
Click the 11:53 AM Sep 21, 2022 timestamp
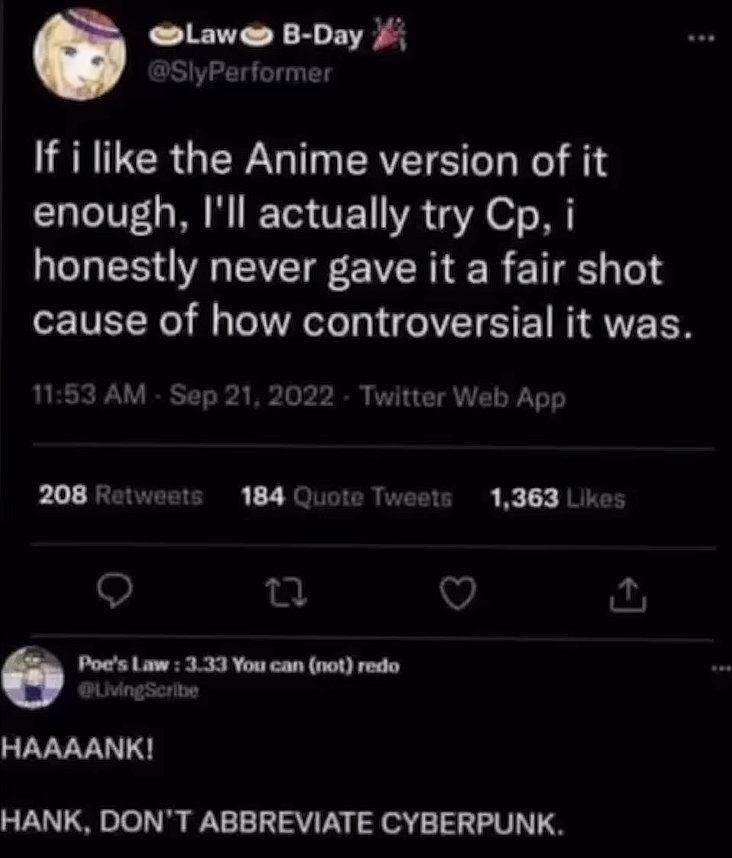[x=184, y=397]
